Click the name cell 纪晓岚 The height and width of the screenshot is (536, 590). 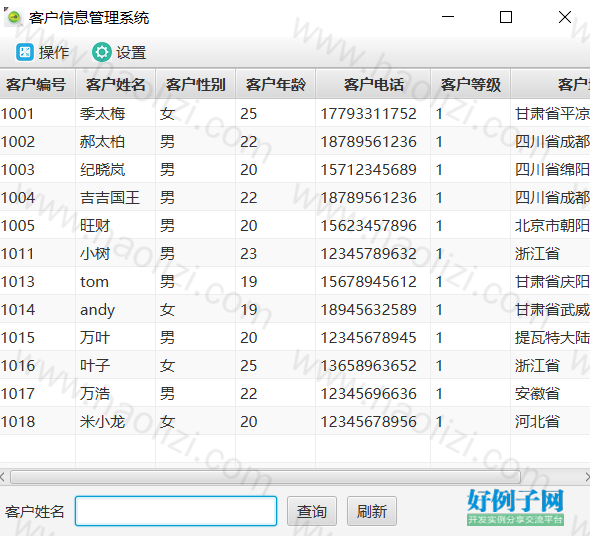pos(116,169)
